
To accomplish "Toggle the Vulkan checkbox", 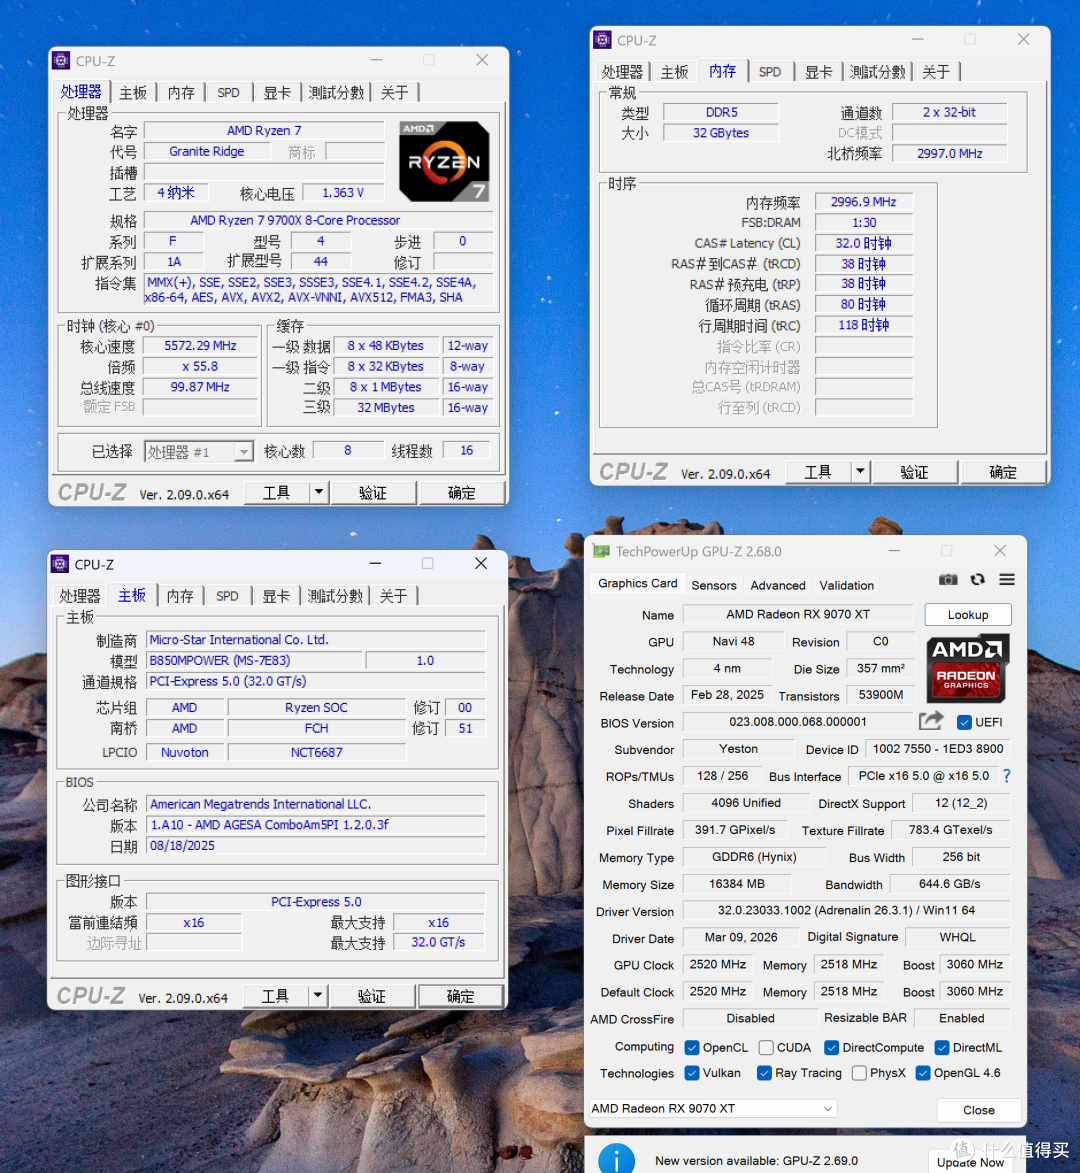I will tap(692, 1073).
